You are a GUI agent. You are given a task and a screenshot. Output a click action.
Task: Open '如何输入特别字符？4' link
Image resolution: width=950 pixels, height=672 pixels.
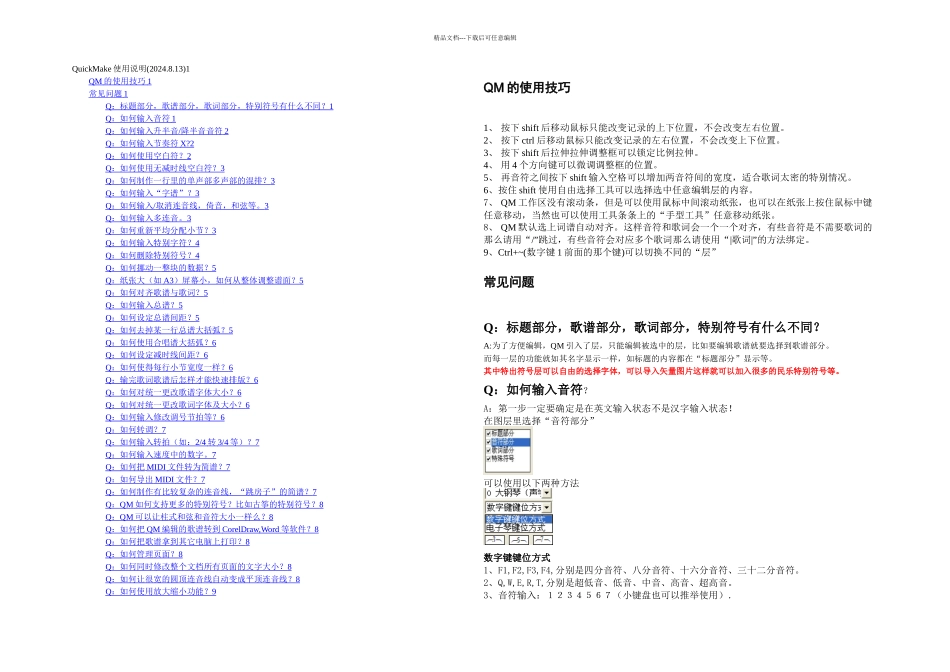(x=152, y=242)
